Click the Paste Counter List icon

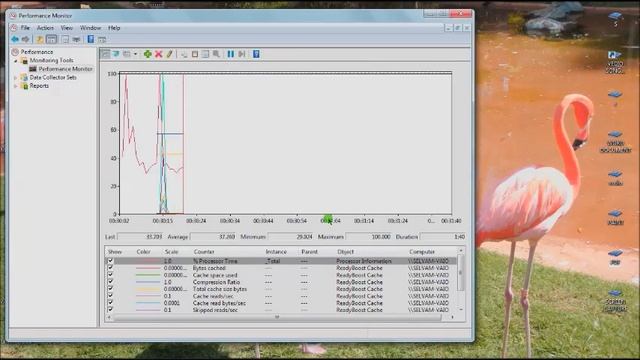tap(195, 54)
